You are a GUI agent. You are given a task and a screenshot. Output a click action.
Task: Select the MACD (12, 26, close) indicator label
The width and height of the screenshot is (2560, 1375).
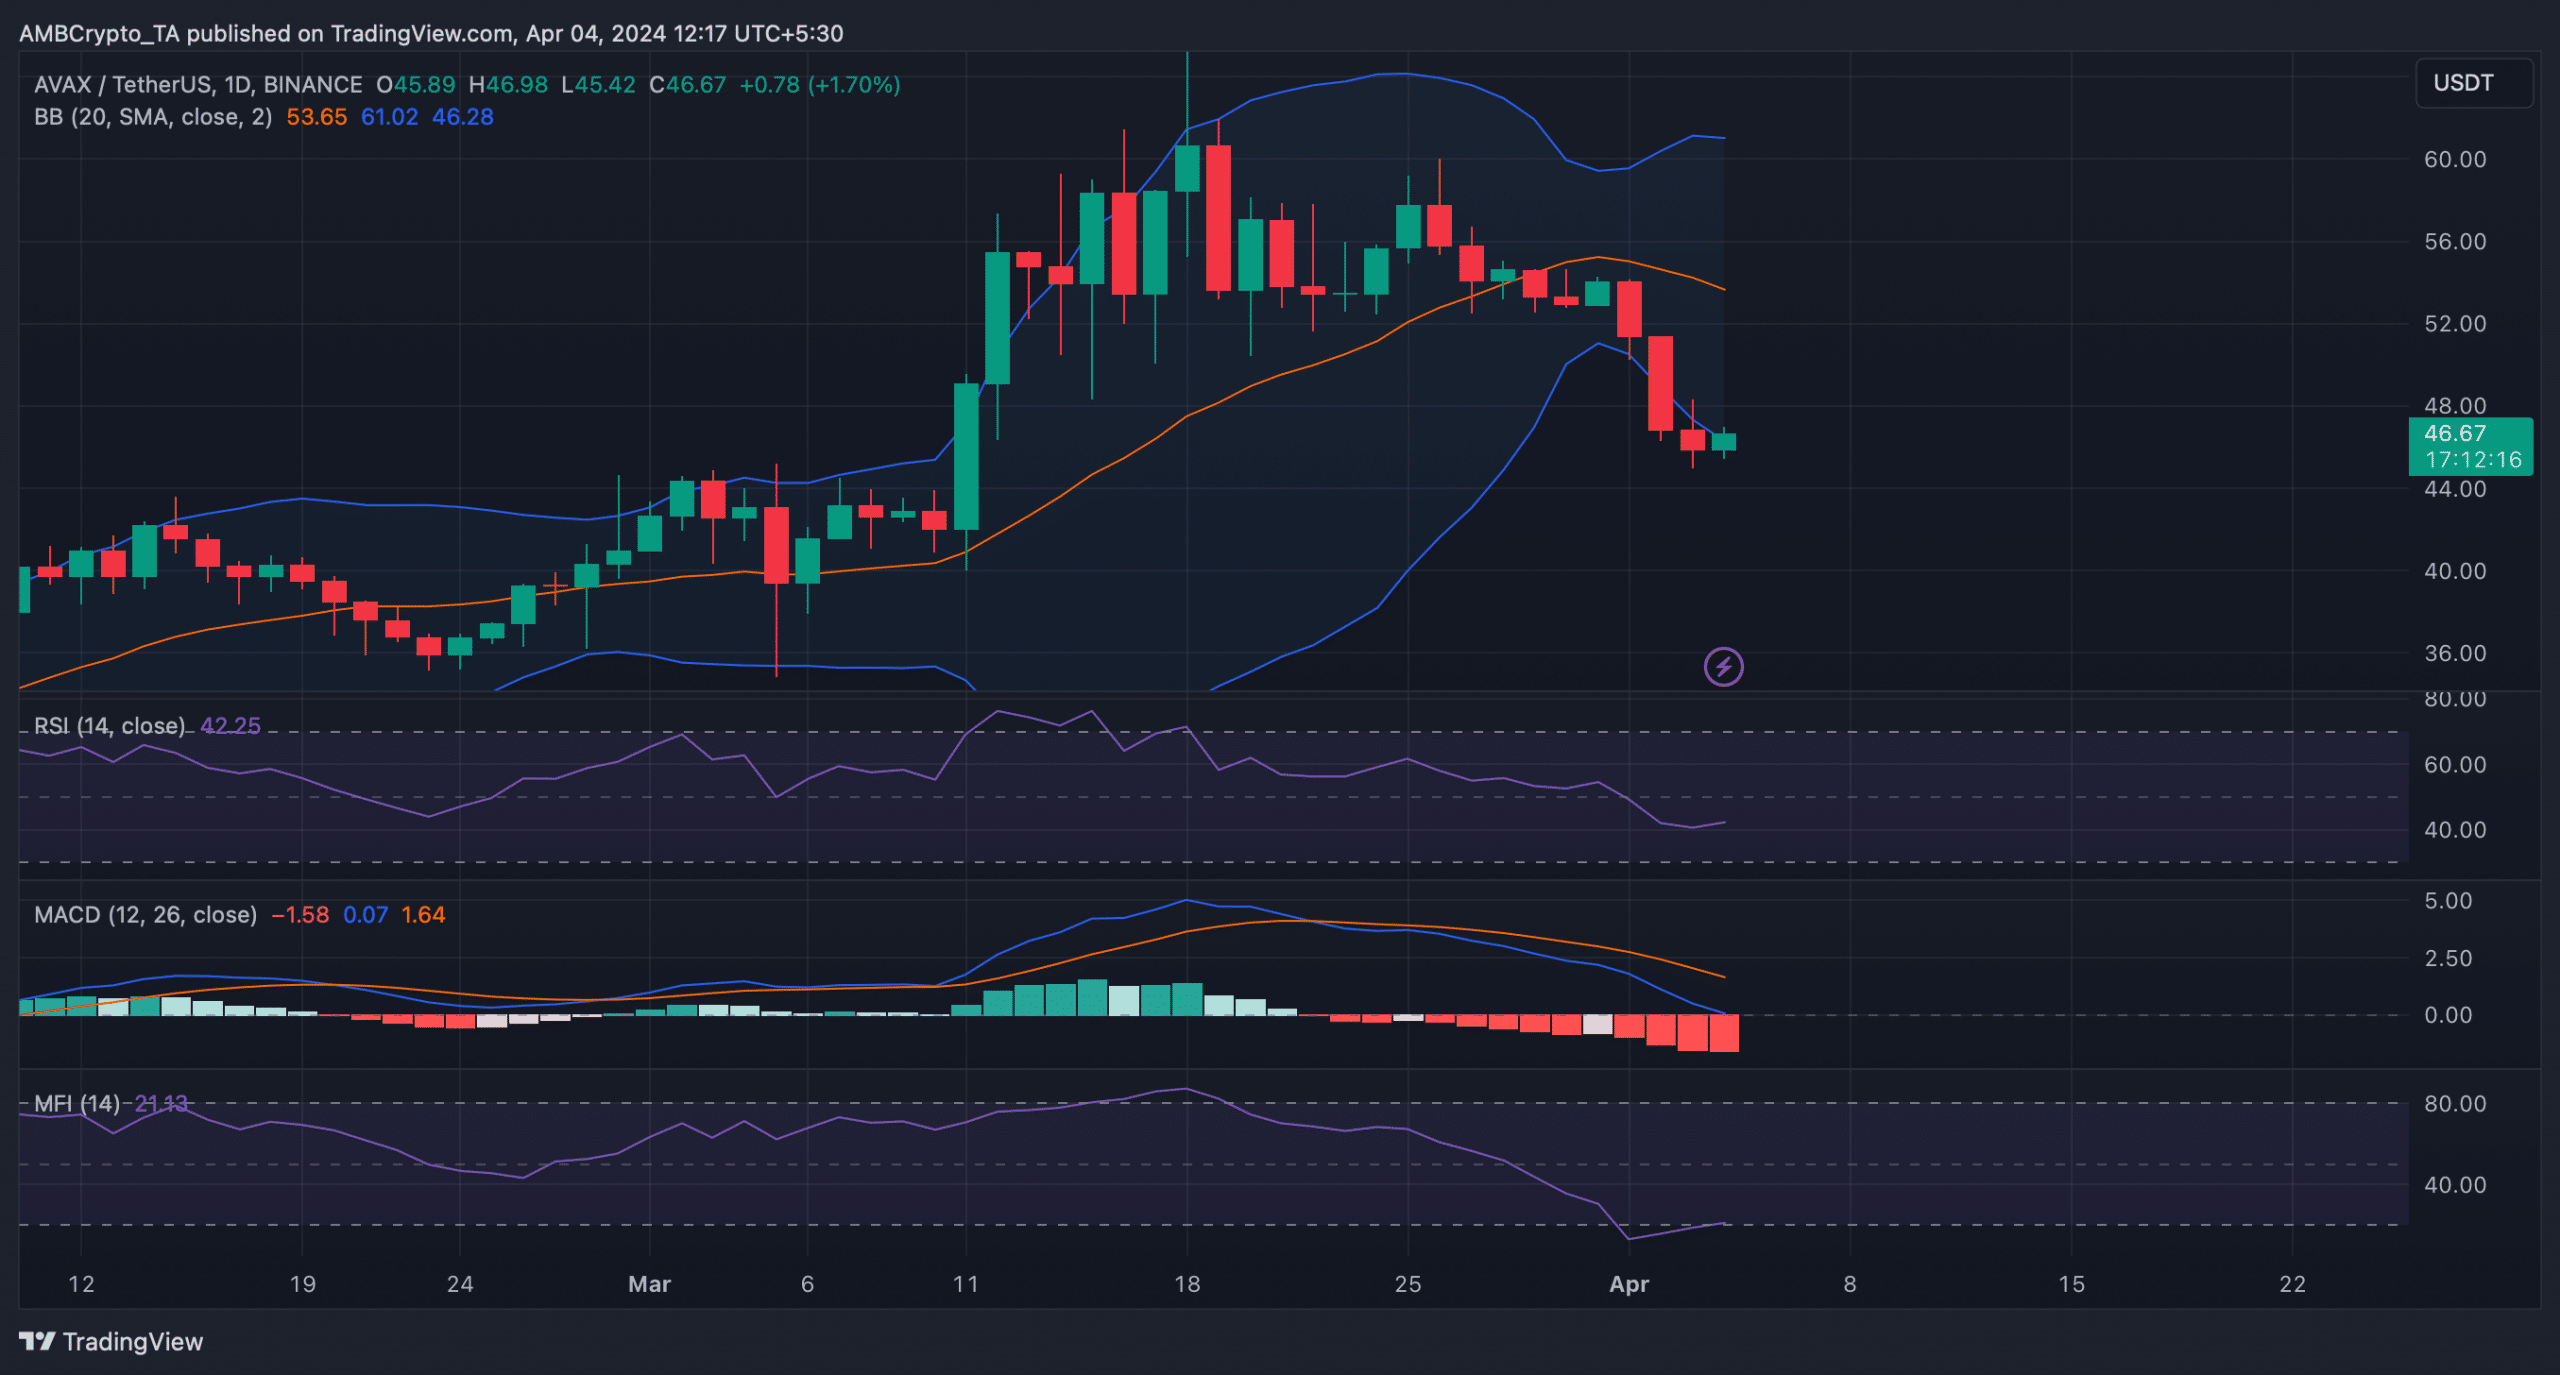tap(146, 914)
